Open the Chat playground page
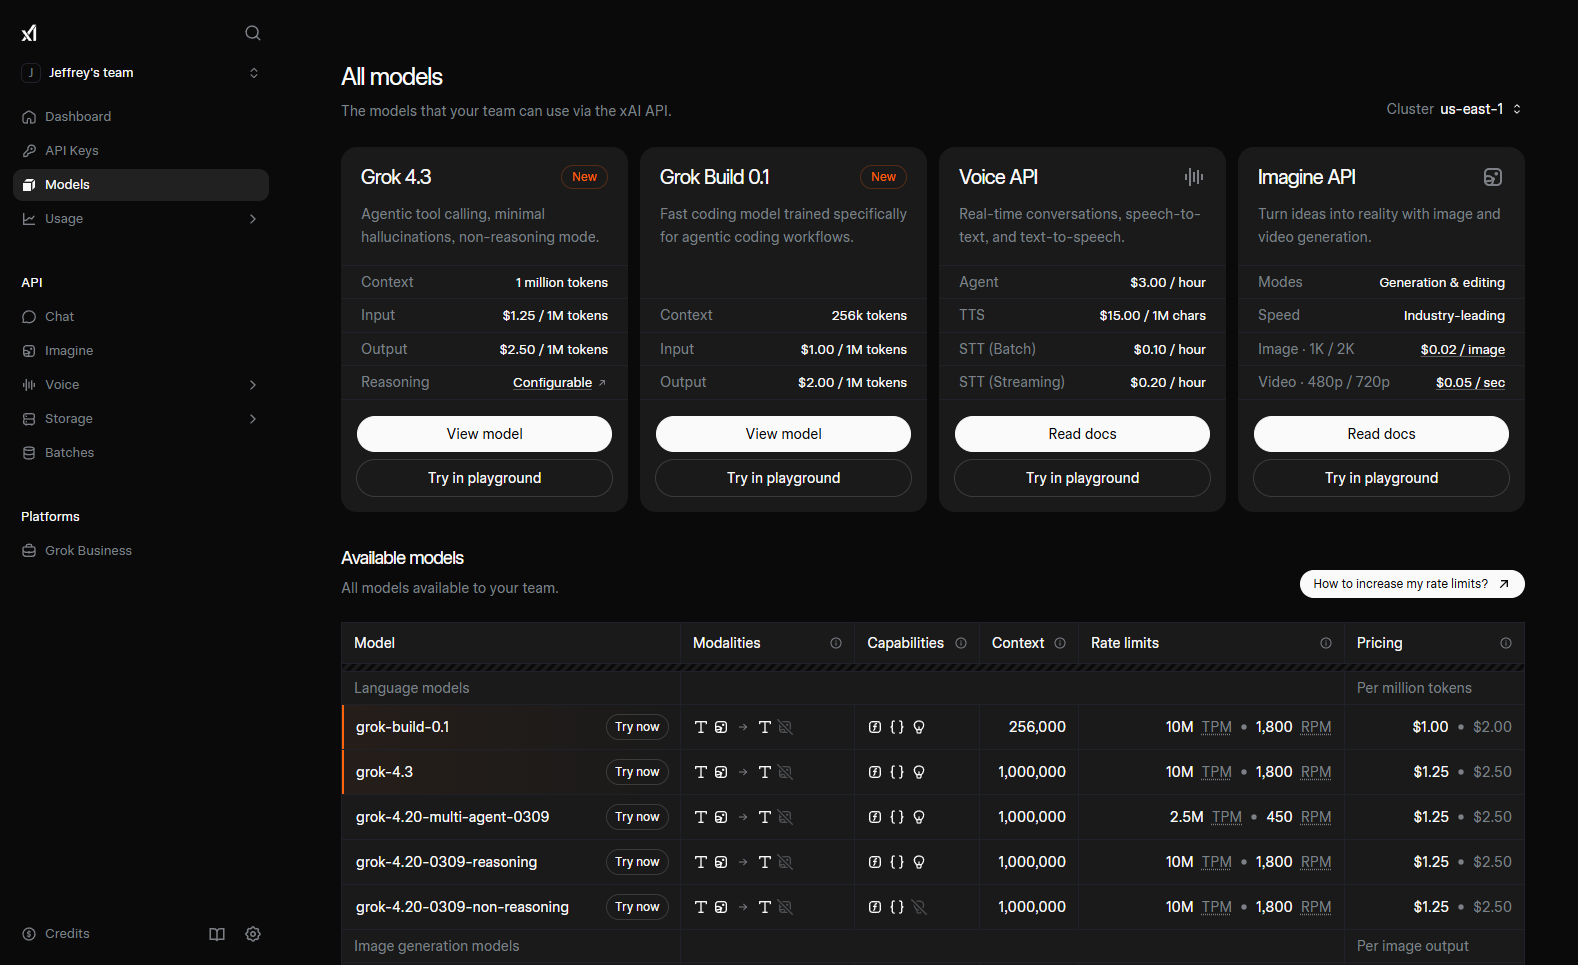The height and width of the screenshot is (965, 1578). click(141, 317)
